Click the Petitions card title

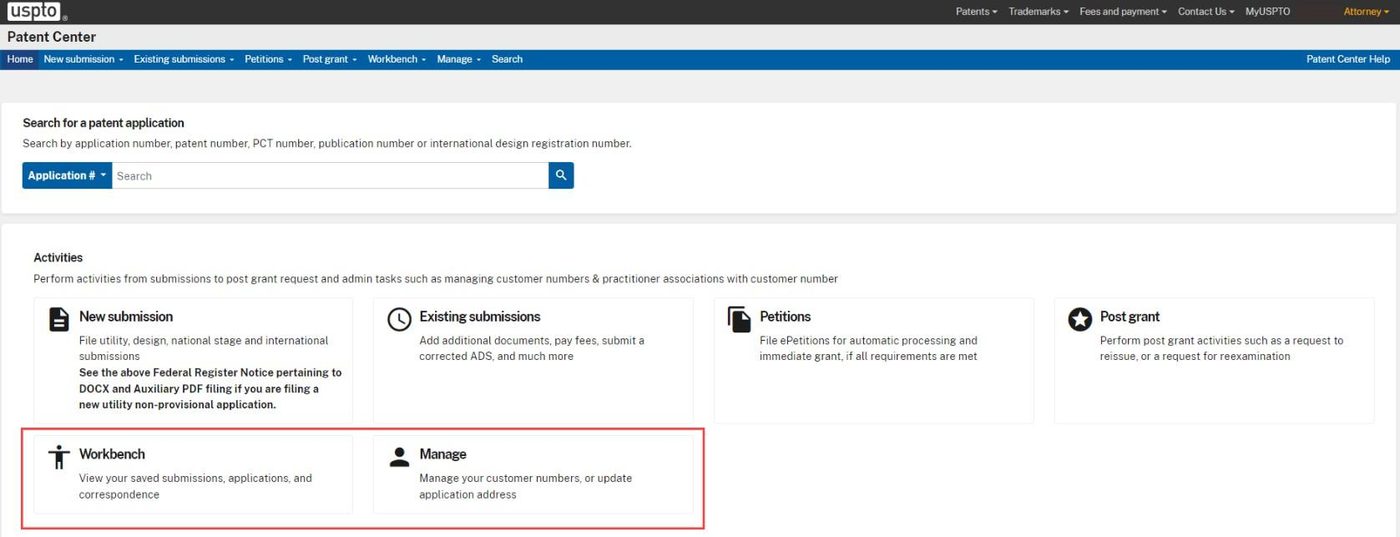785,316
